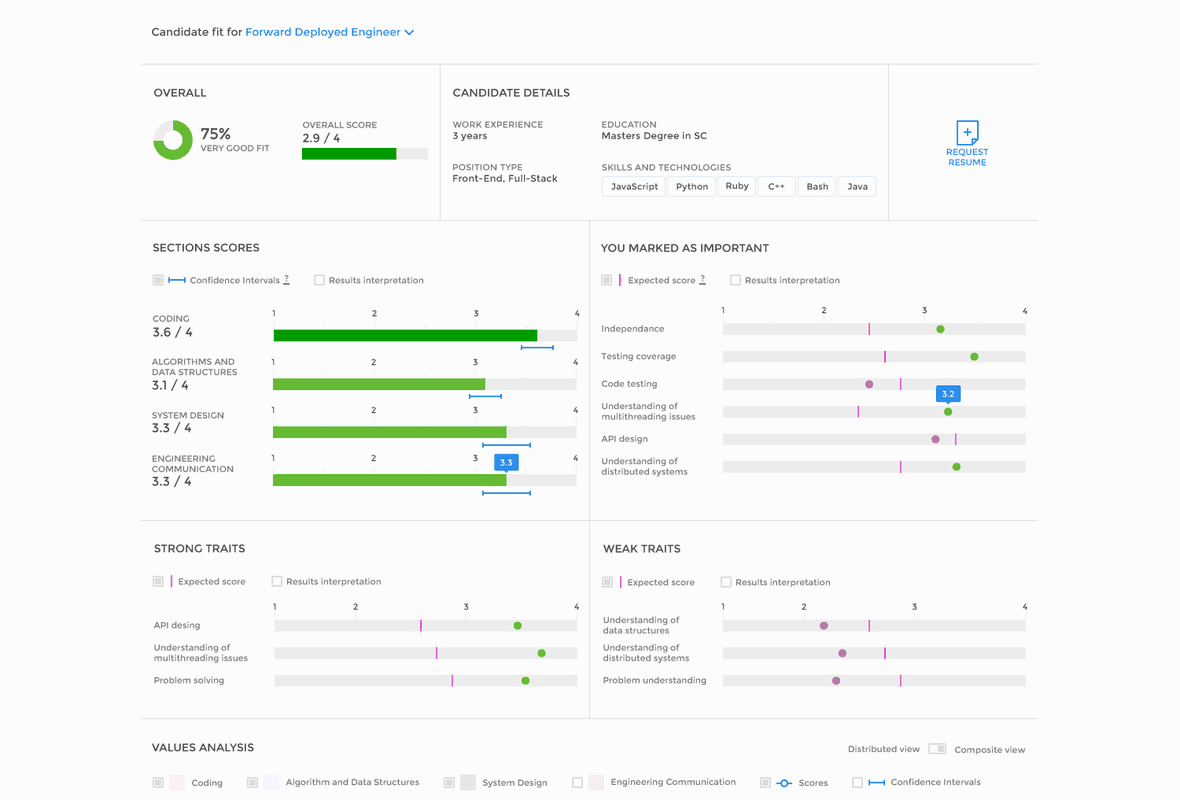Enable Results interpretation in Strong Traits
This screenshot has width=1180, height=800.
click(x=277, y=581)
